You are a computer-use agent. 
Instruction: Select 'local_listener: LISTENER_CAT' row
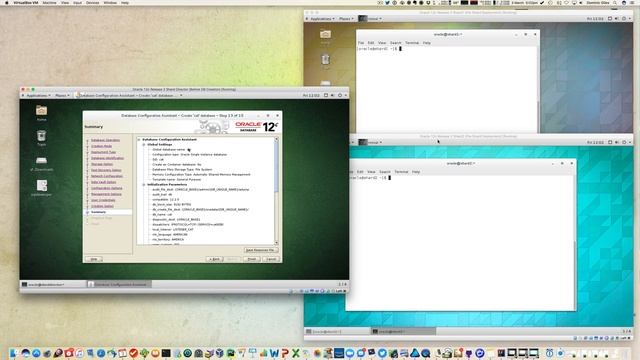173,229
